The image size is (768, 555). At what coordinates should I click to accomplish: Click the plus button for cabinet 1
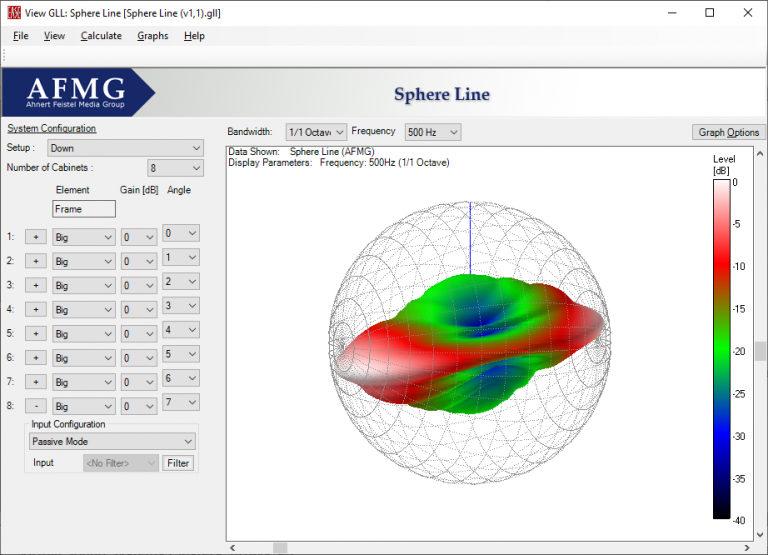pos(35,237)
